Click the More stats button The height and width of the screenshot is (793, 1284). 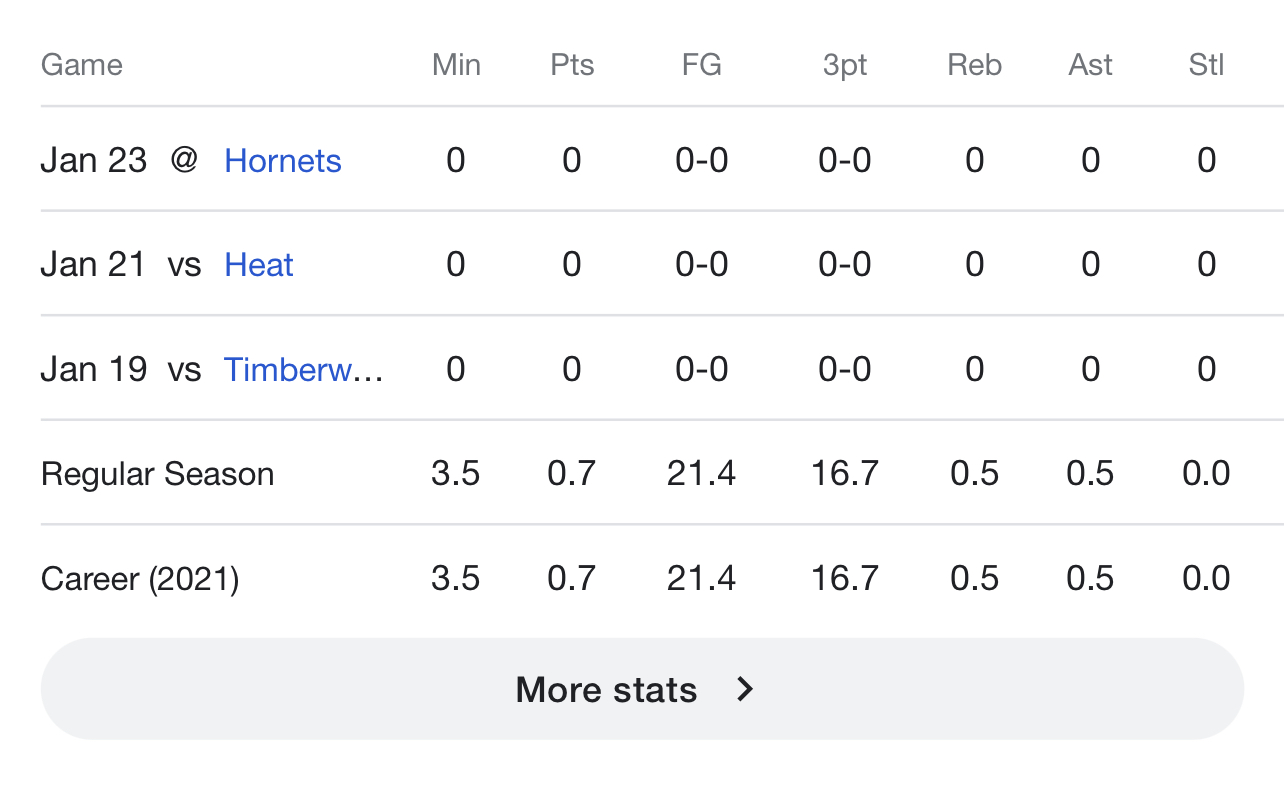642,689
